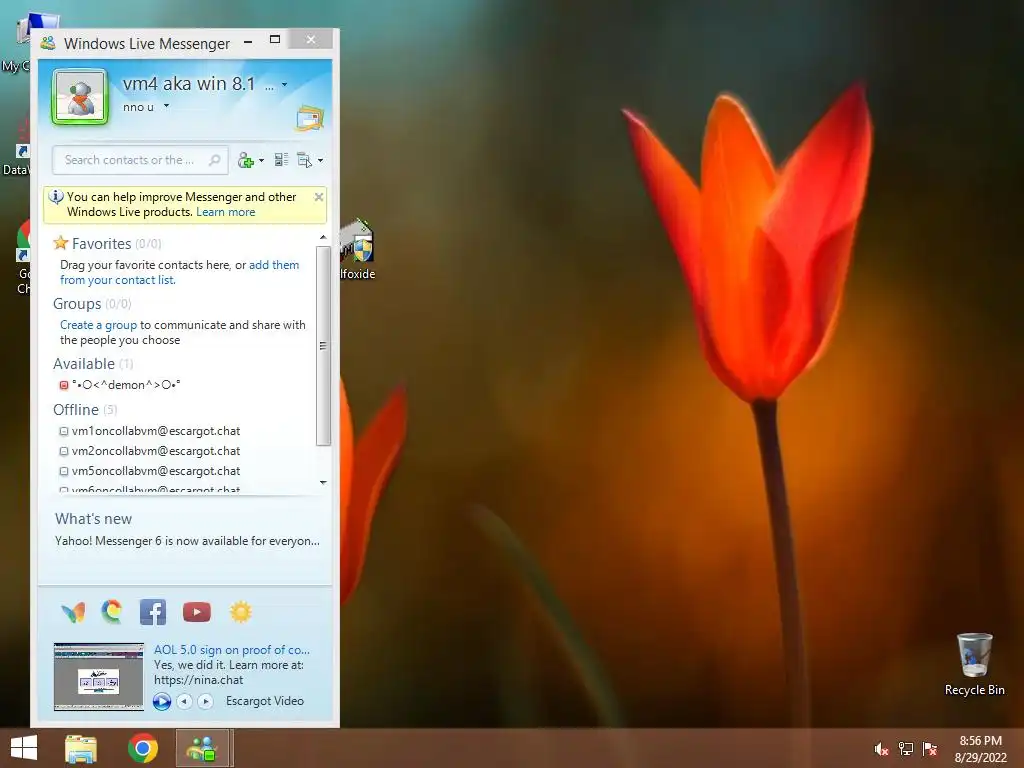Open the Windows Start button

[24, 748]
